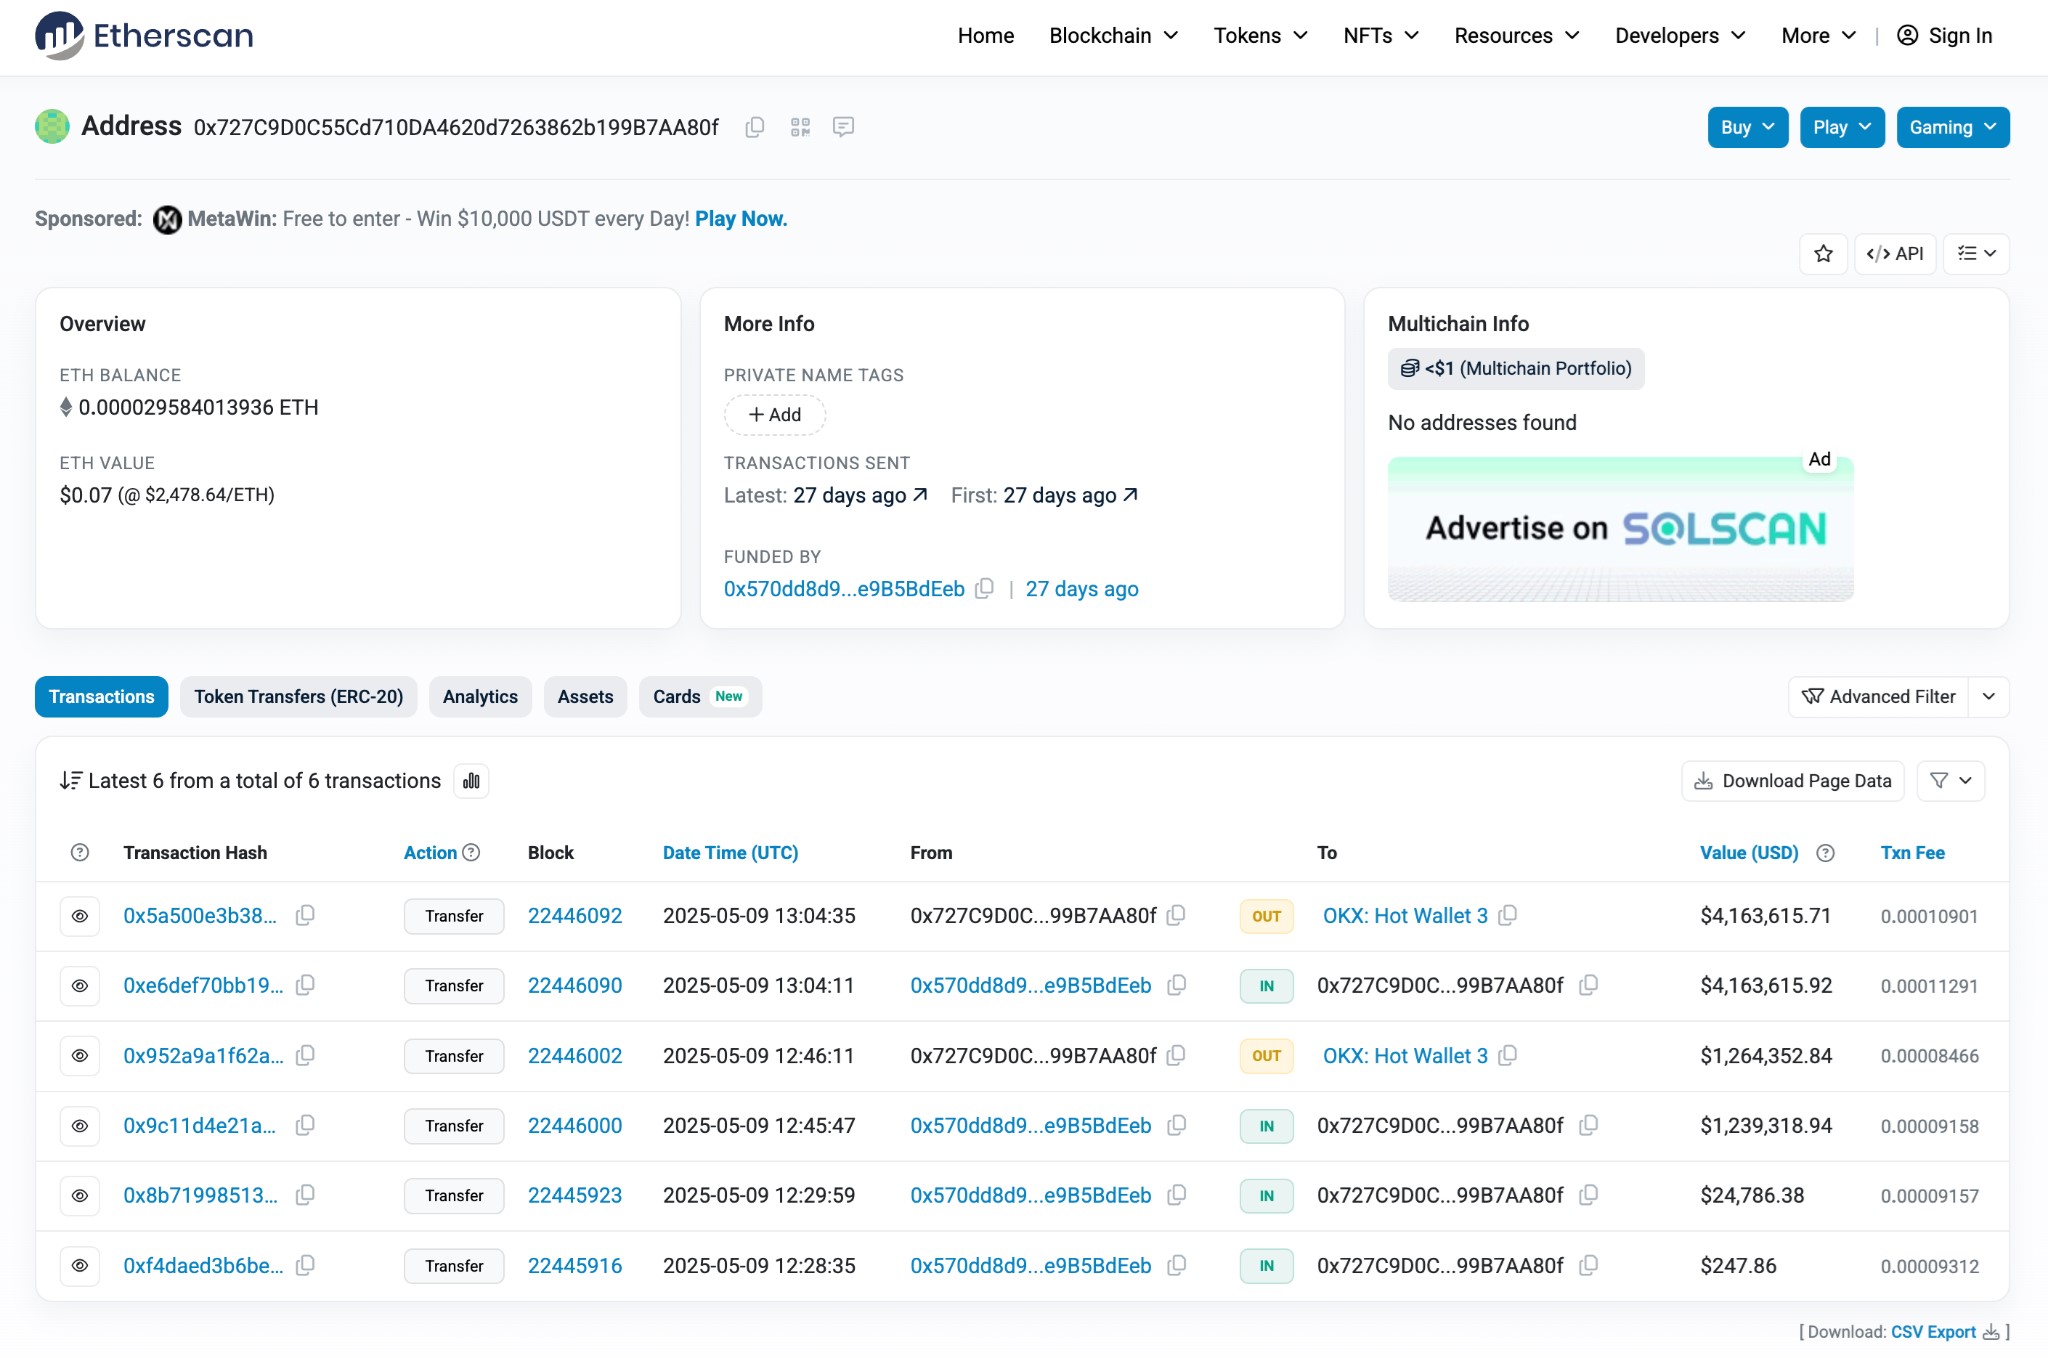Expand the Resources menu

[1517, 36]
